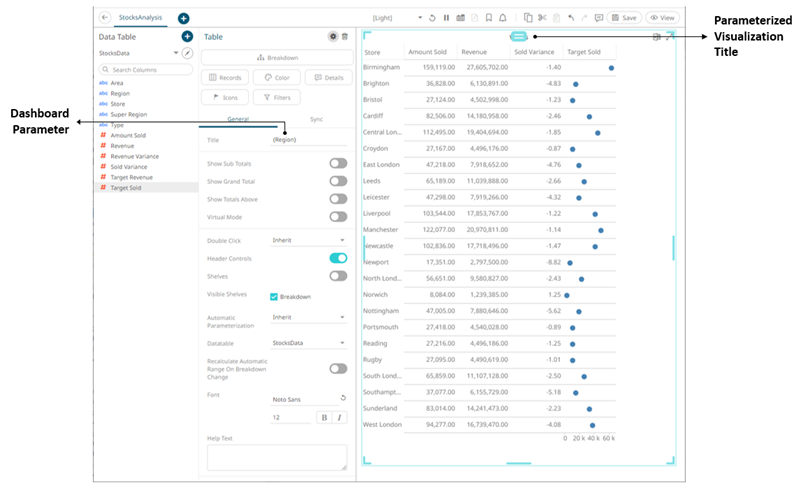The image size is (794, 483).
Task: Uncheck the Breakdown visible shelves checkbox
Action: pyautogui.click(x=274, y=296)
